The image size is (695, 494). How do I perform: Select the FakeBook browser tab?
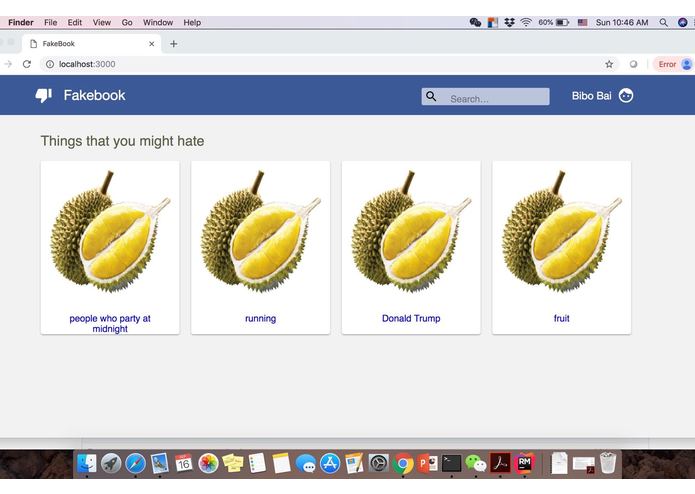click(91, 44)
